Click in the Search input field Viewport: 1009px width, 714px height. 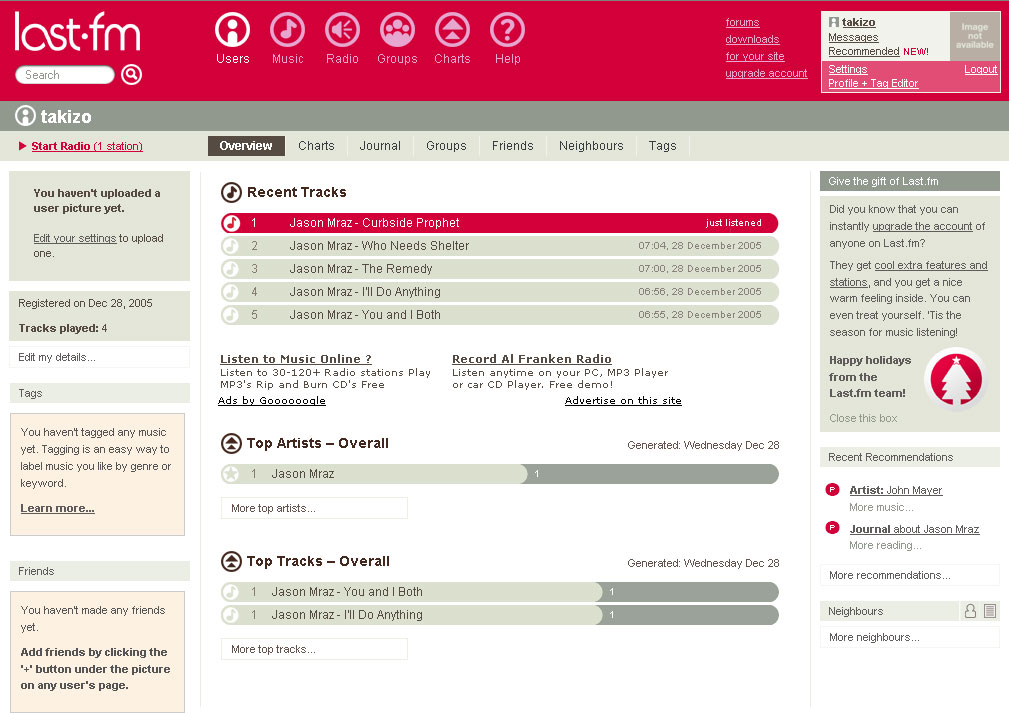pos(65,75)
